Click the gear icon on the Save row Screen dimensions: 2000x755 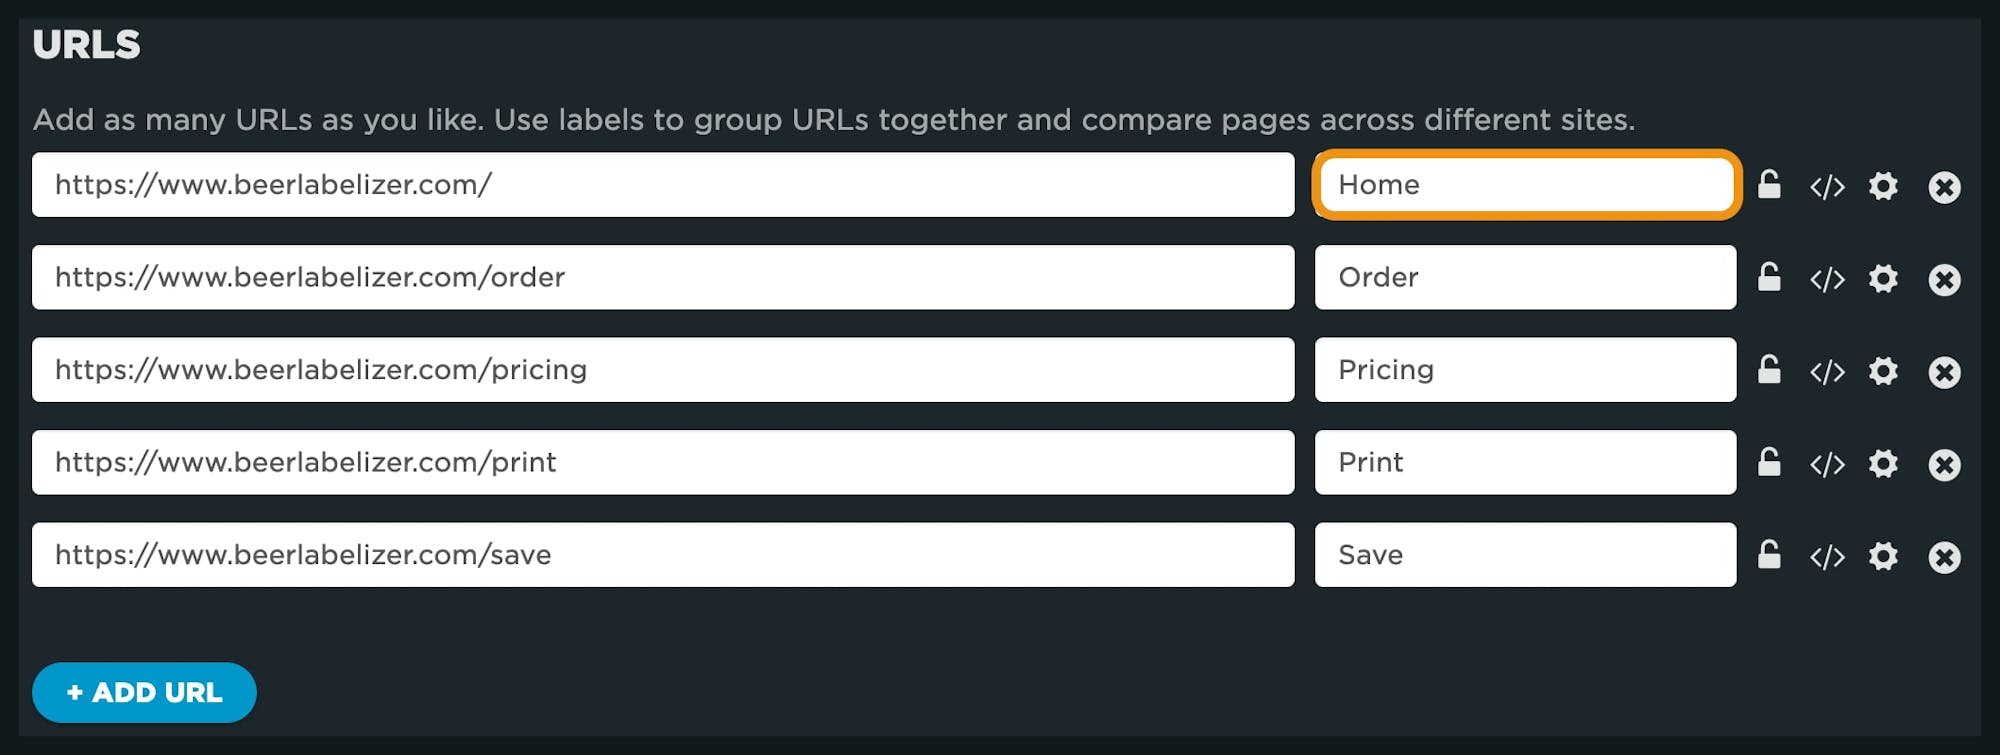1883,555
